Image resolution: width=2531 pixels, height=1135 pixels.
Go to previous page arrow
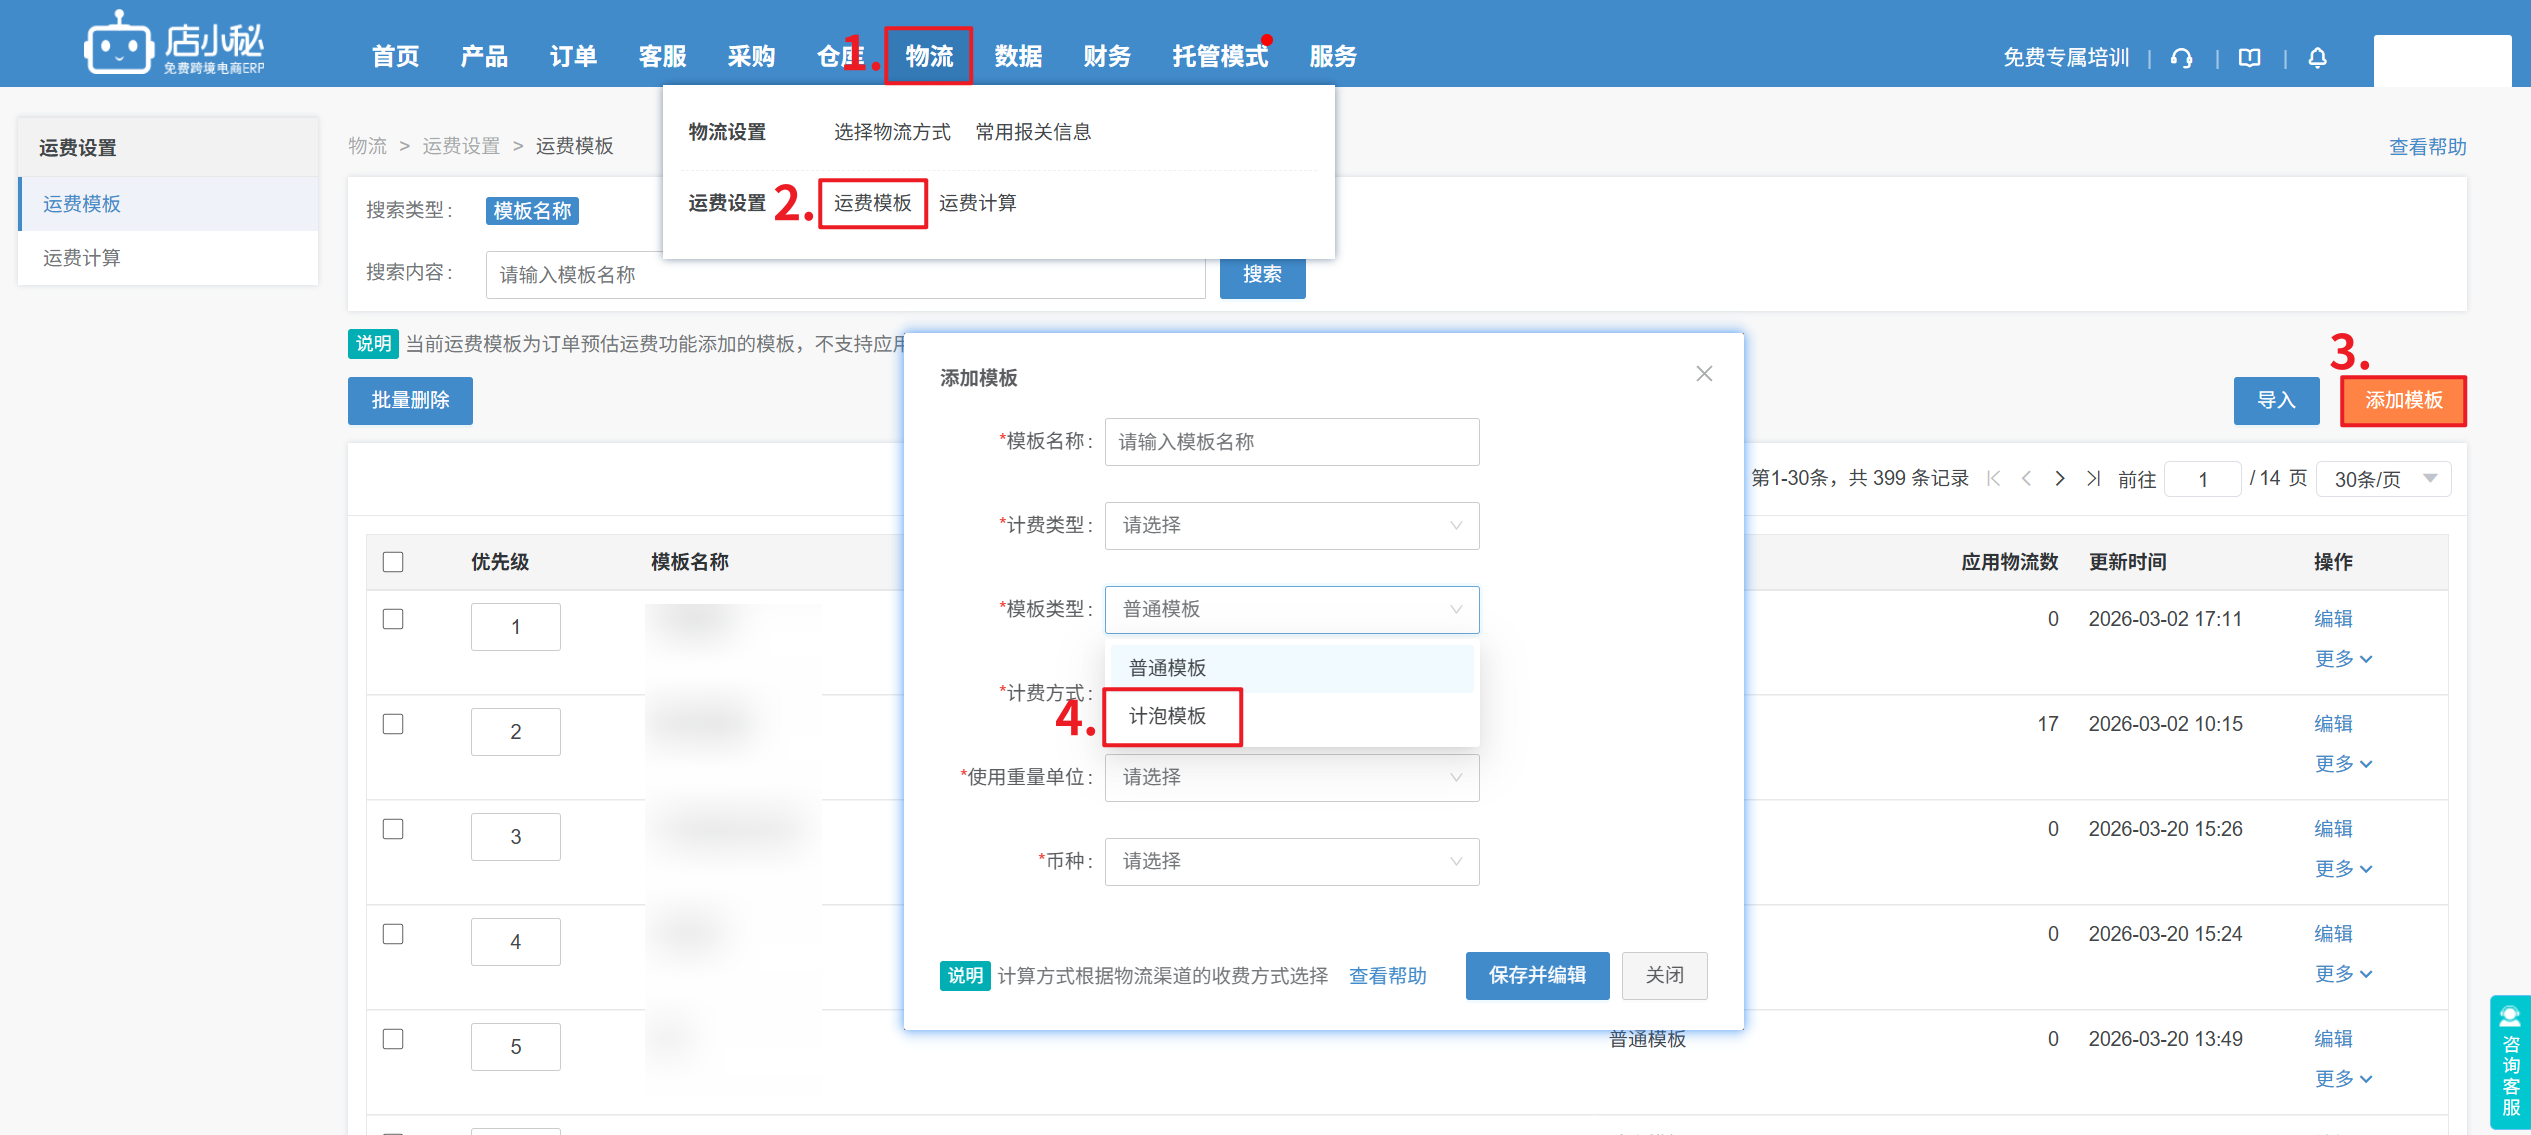tap(2026, 479)
